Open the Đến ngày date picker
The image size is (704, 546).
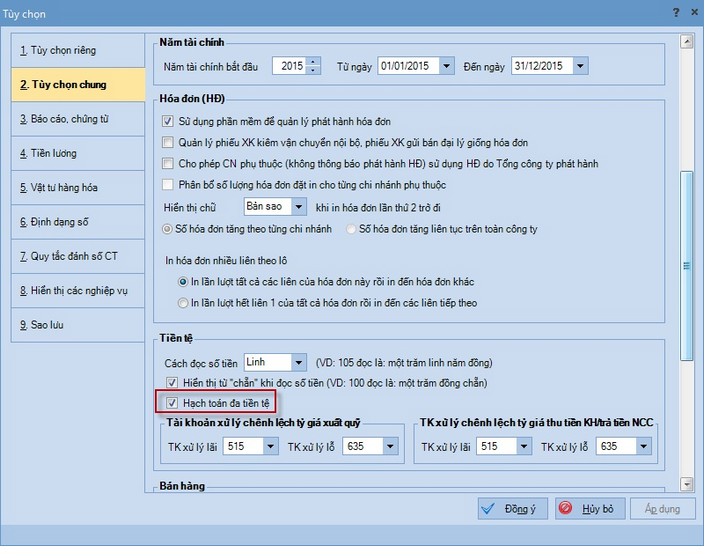tap(580, 66)
